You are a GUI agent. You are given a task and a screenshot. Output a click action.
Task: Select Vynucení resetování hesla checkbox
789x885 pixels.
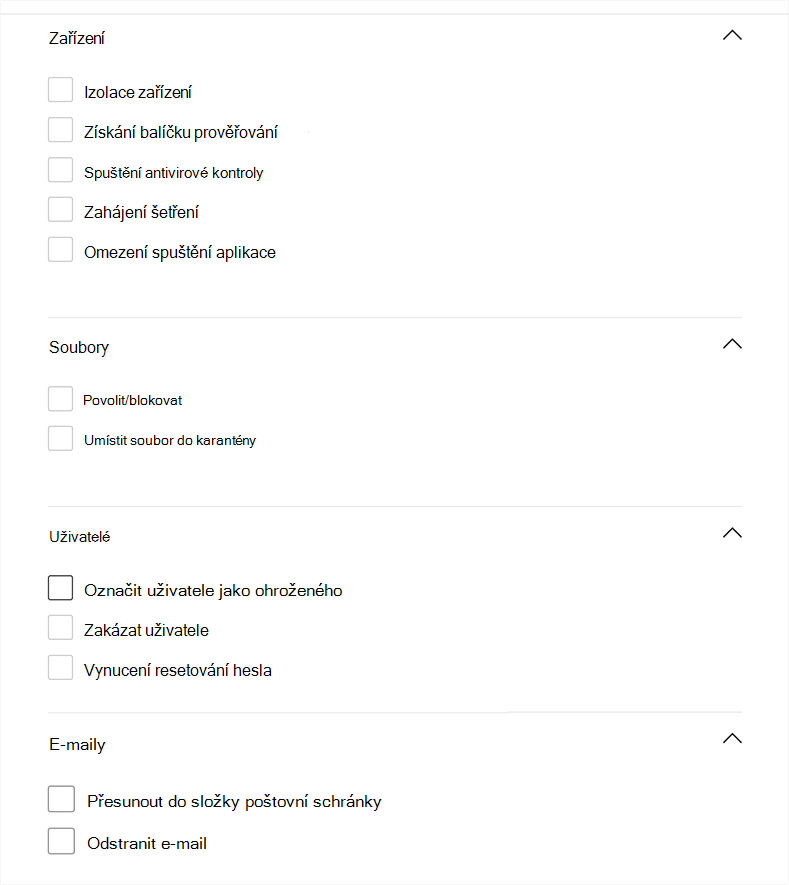click(x=61, y=668)
